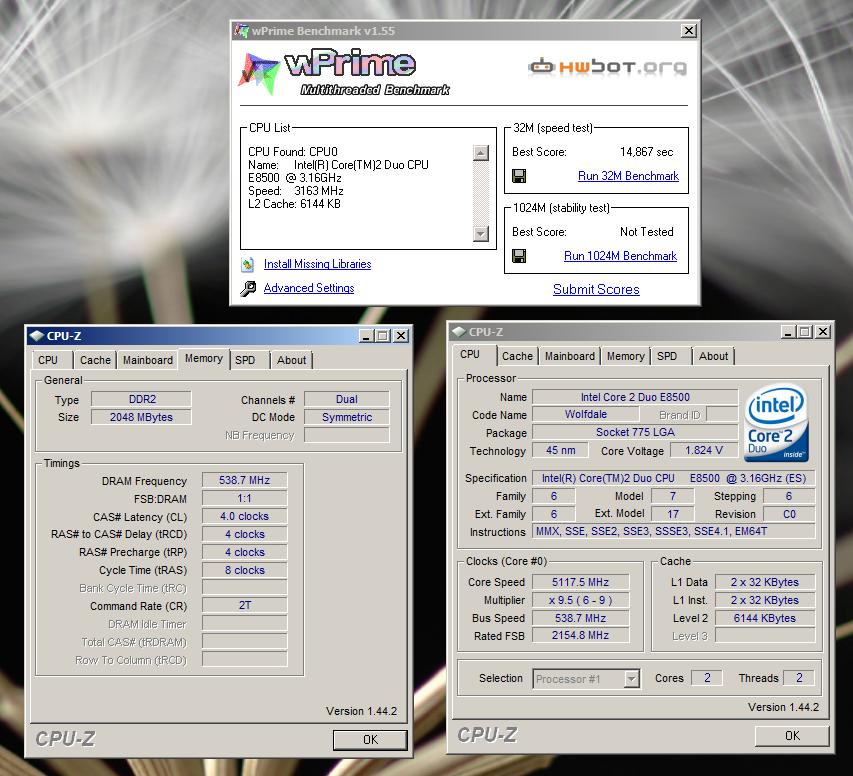Click the floppy disk icon beside Run 32M Benchmark
Image resolution: width=853 pixels, height=776 pixels.
[519, 176]
